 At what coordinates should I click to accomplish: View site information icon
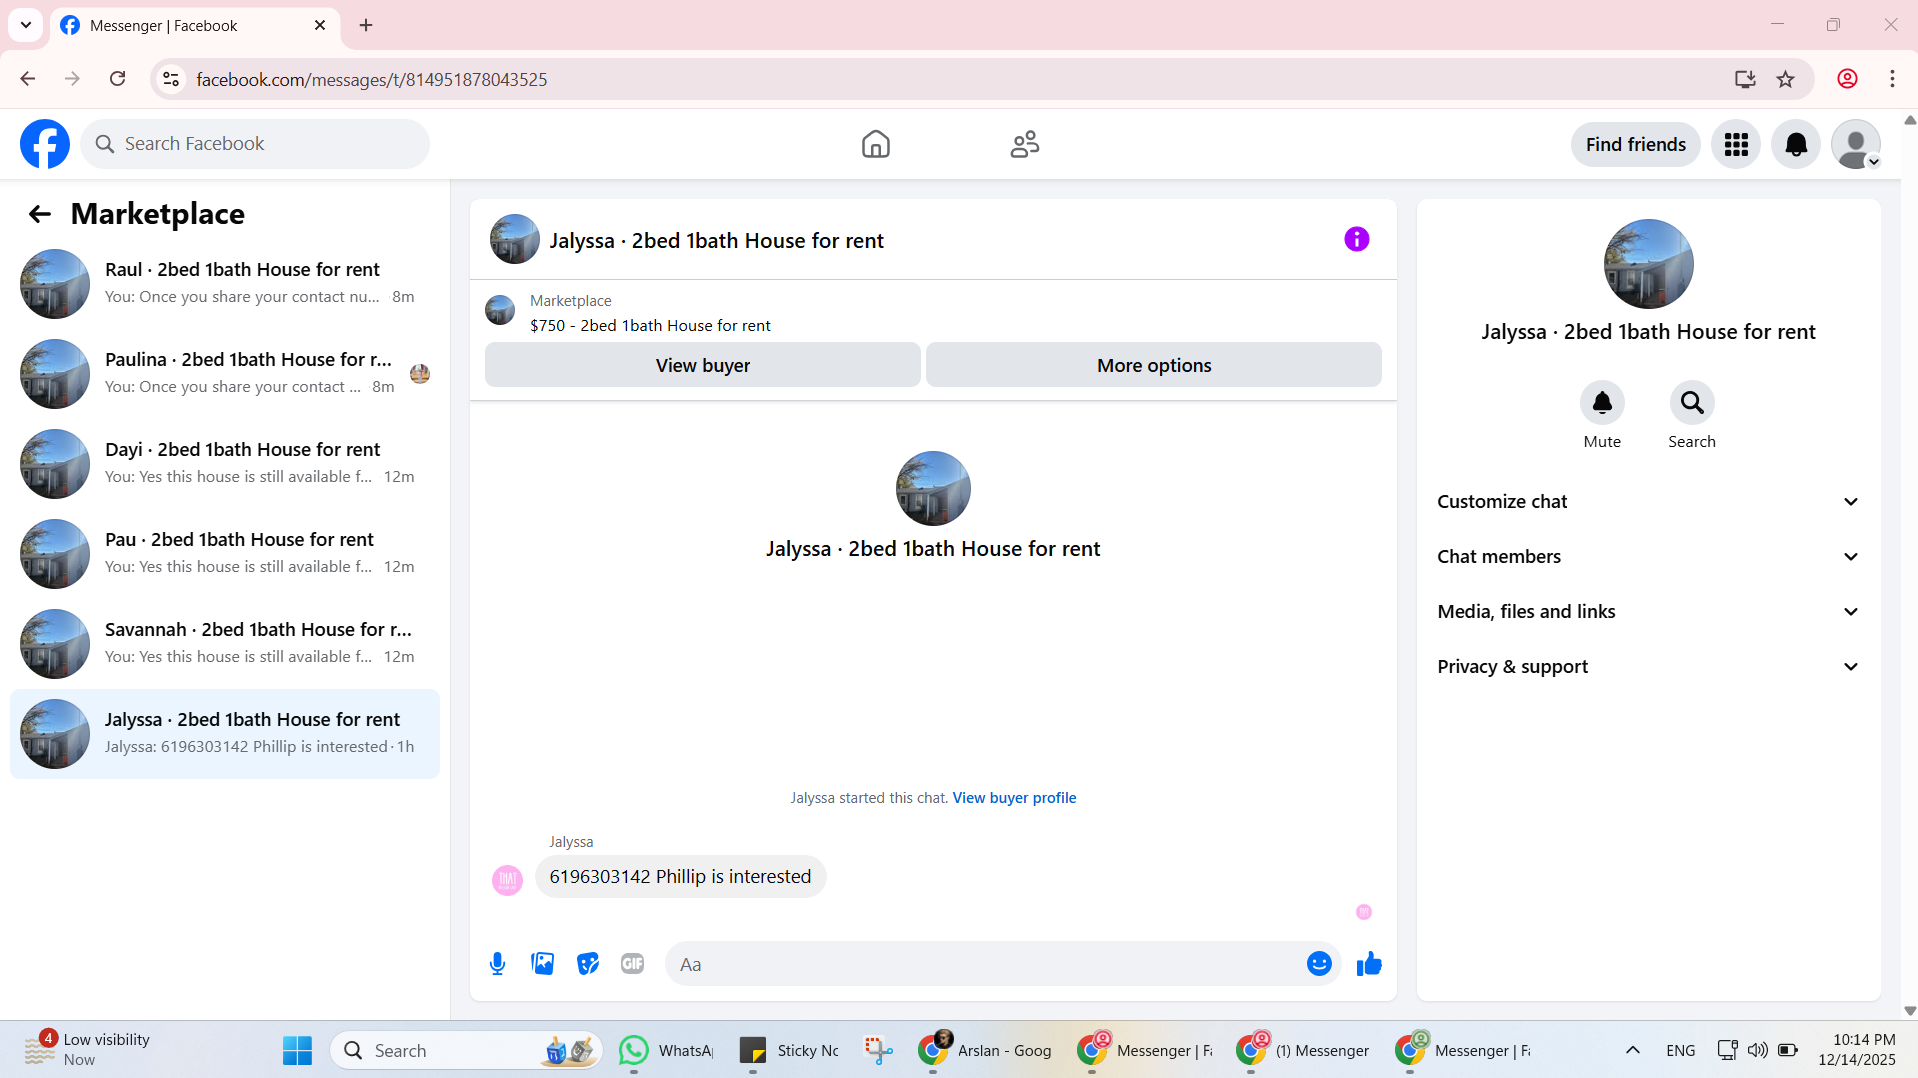point(171,79)
